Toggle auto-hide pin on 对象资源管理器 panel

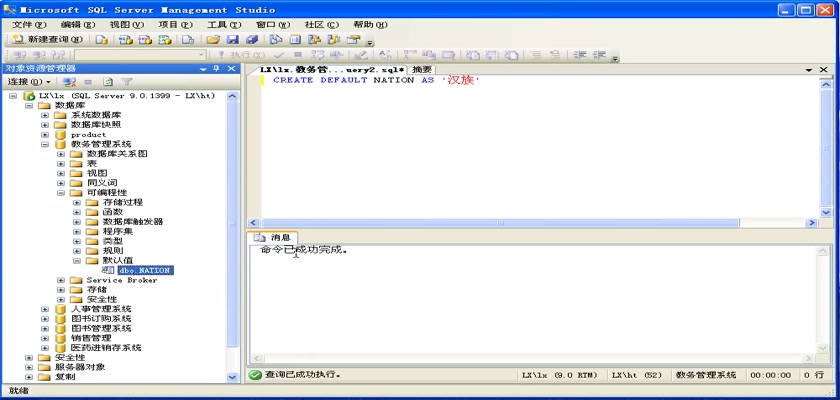(x=216, y=69)
